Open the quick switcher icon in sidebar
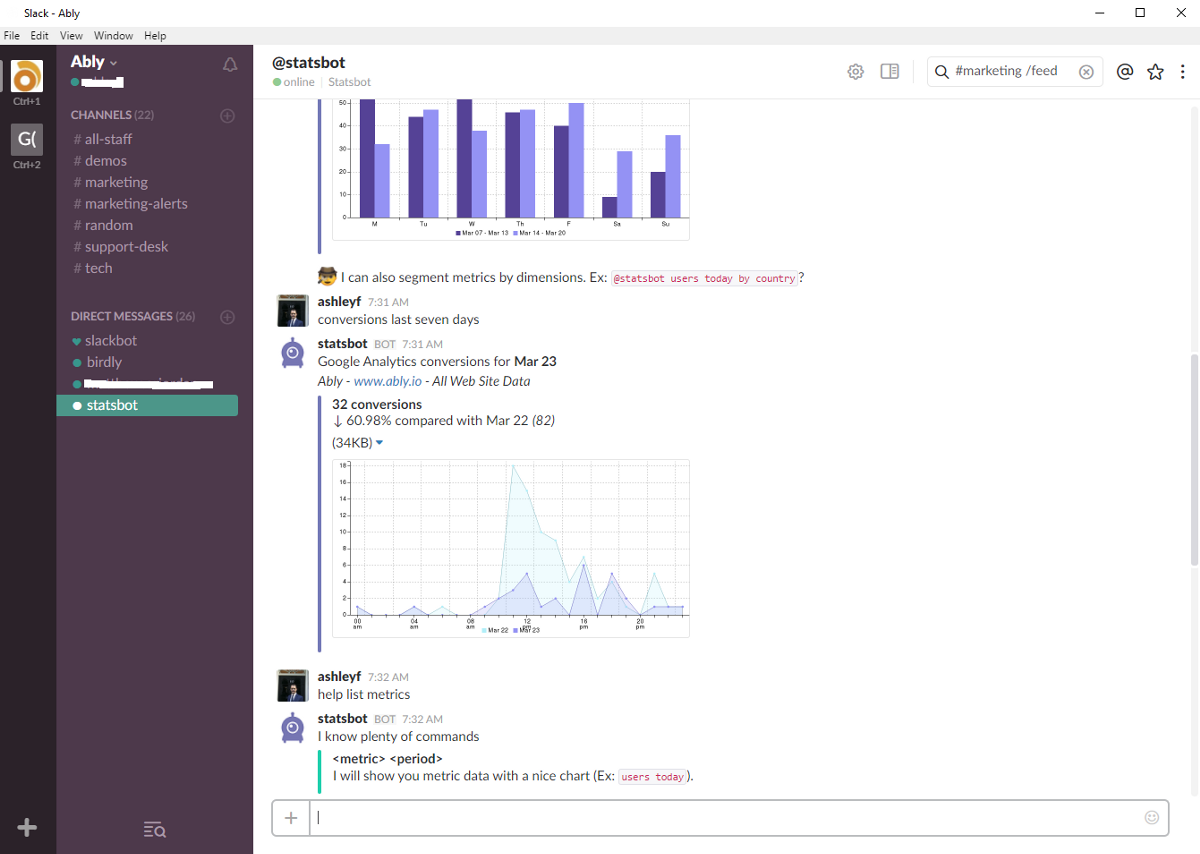The height and width of the screenshot is (854, 1200). 154,829
